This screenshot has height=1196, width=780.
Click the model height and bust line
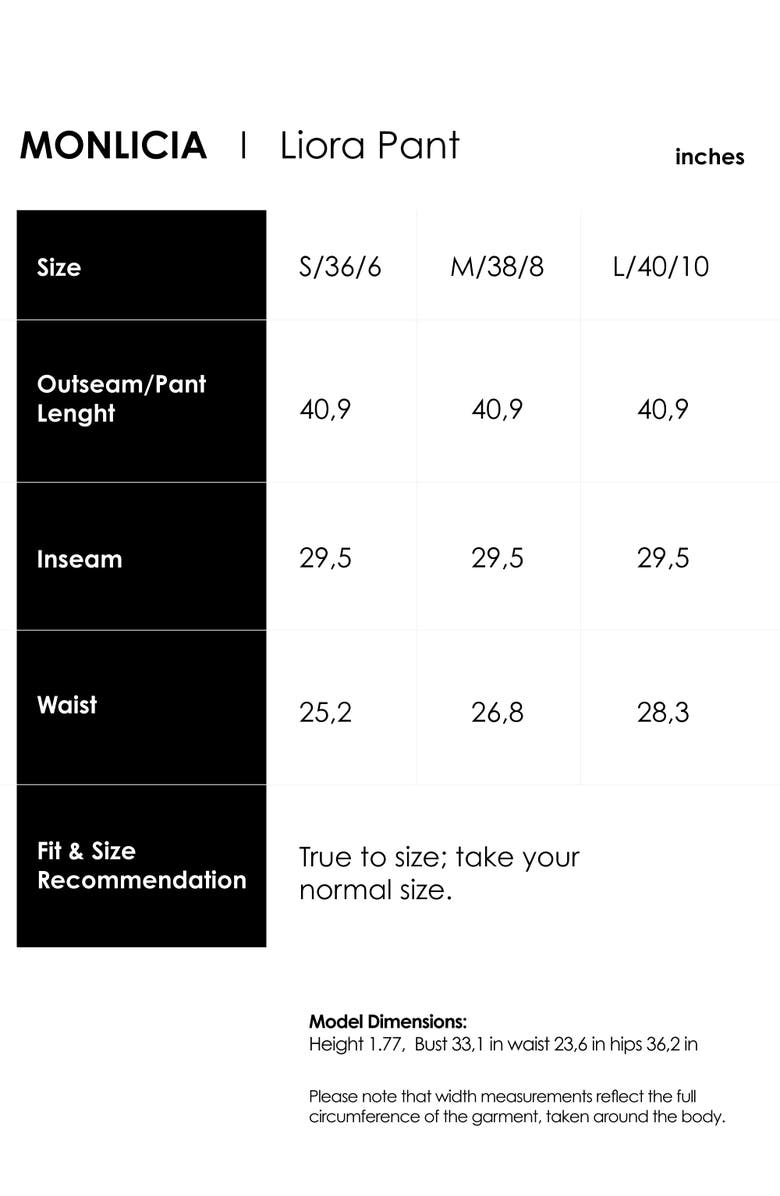pos(503,1045)
